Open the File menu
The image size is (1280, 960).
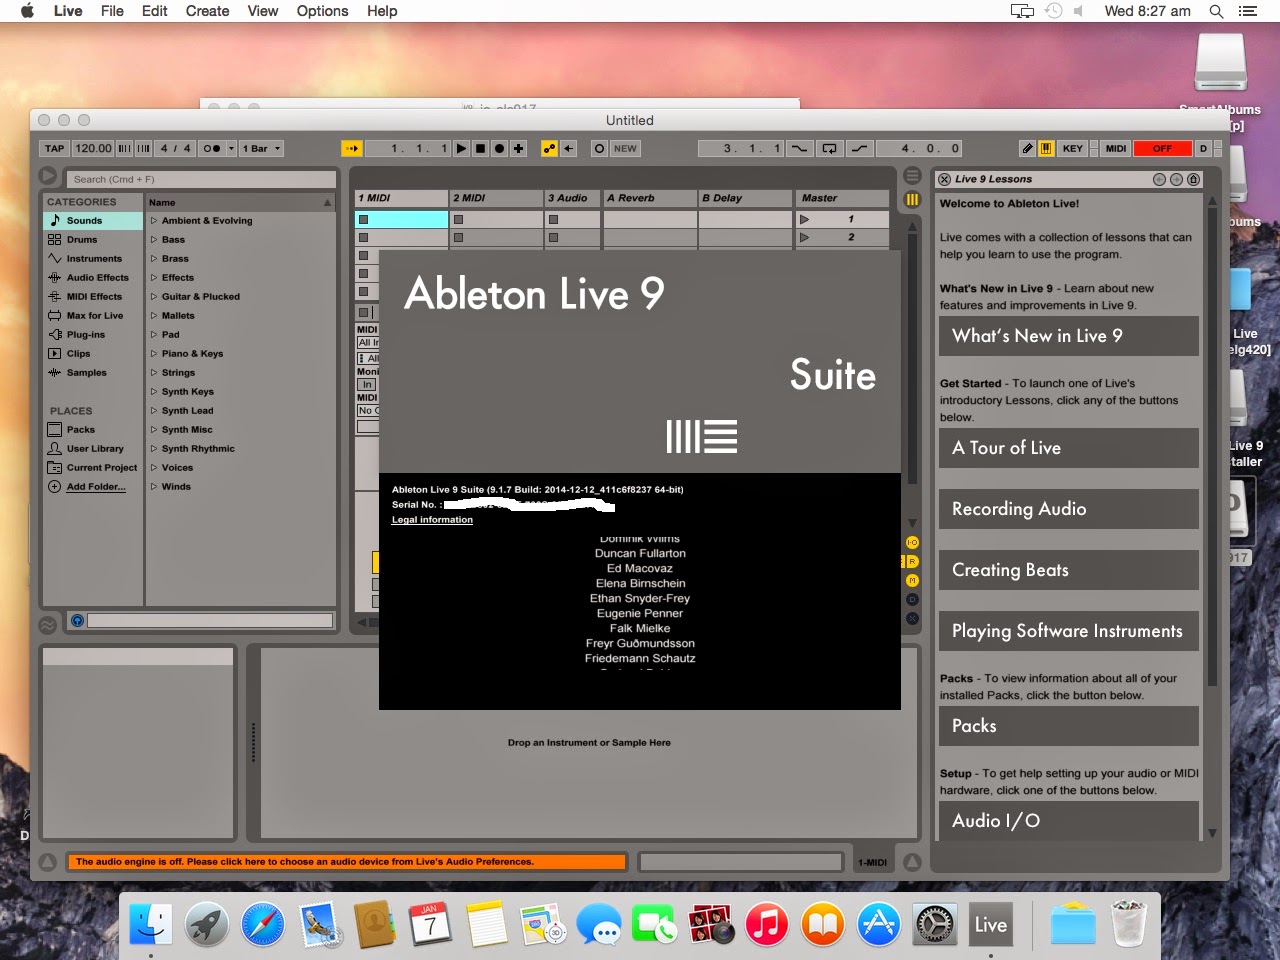pos(112,11)
